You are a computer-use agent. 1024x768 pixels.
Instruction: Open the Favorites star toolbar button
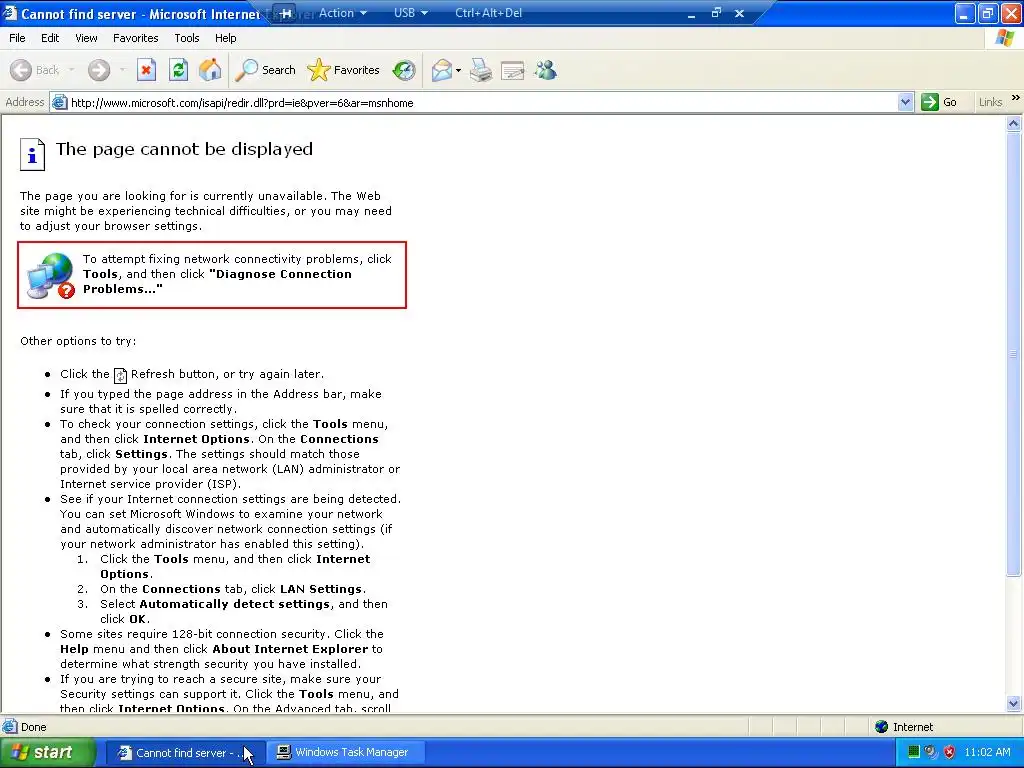click(x=344, y=70)
